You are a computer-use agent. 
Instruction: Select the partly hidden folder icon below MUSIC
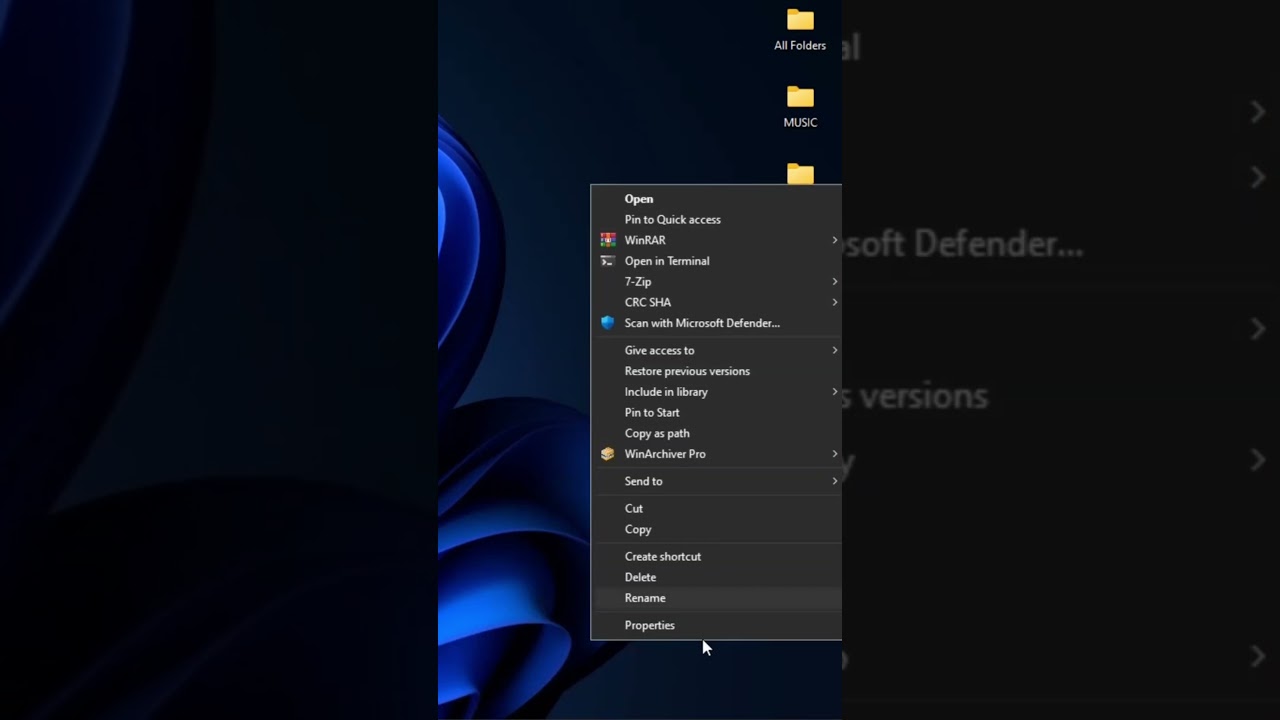click(800, 174)
